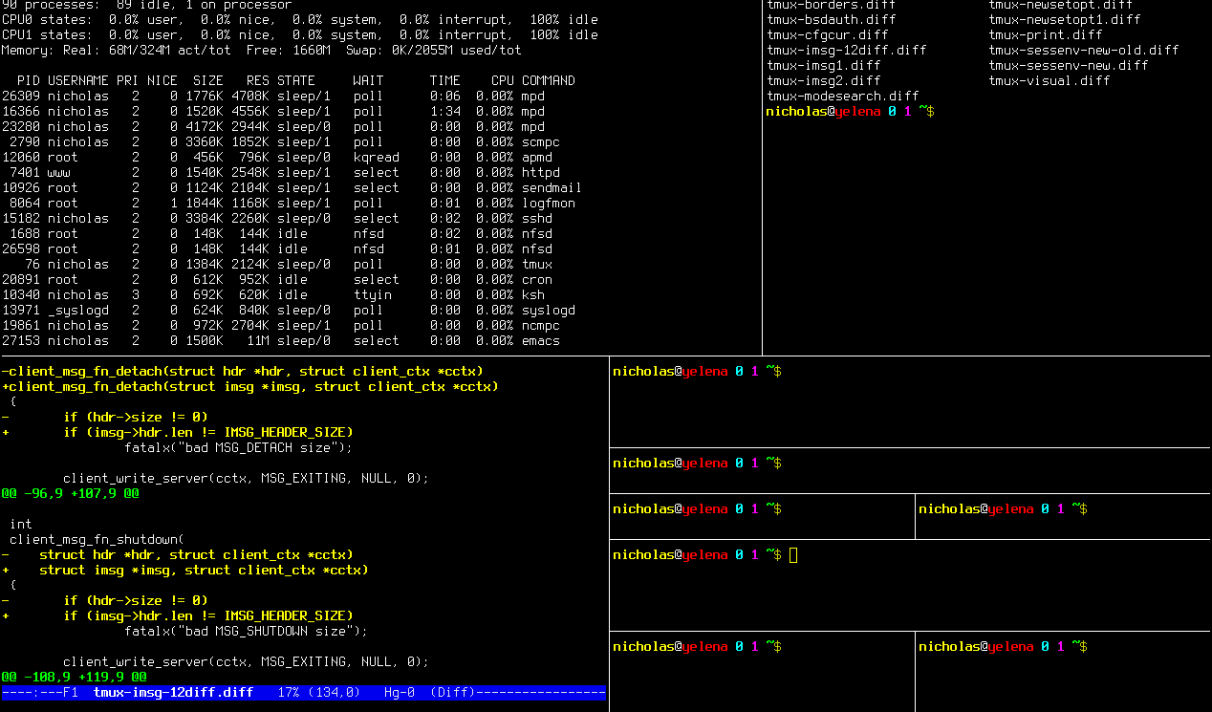Click tmux-modesearch.diff in the file listing
Image resolution: width=1212 pixels, height=712 pixels.
point(842,96)
